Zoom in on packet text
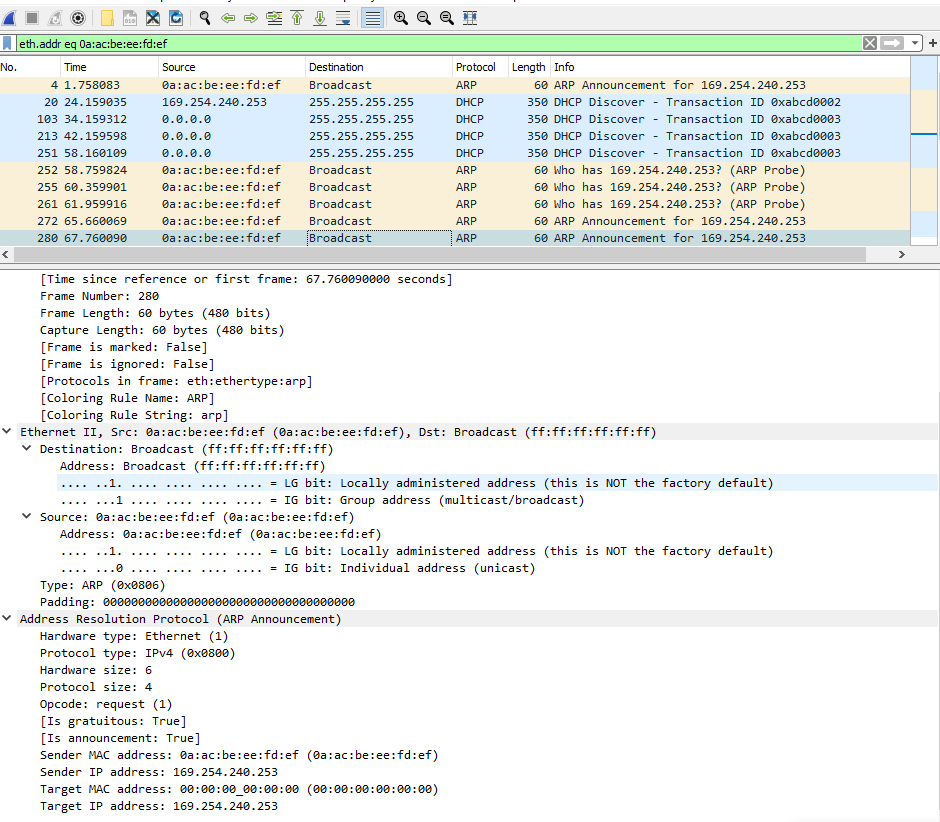 coord(401,18)
